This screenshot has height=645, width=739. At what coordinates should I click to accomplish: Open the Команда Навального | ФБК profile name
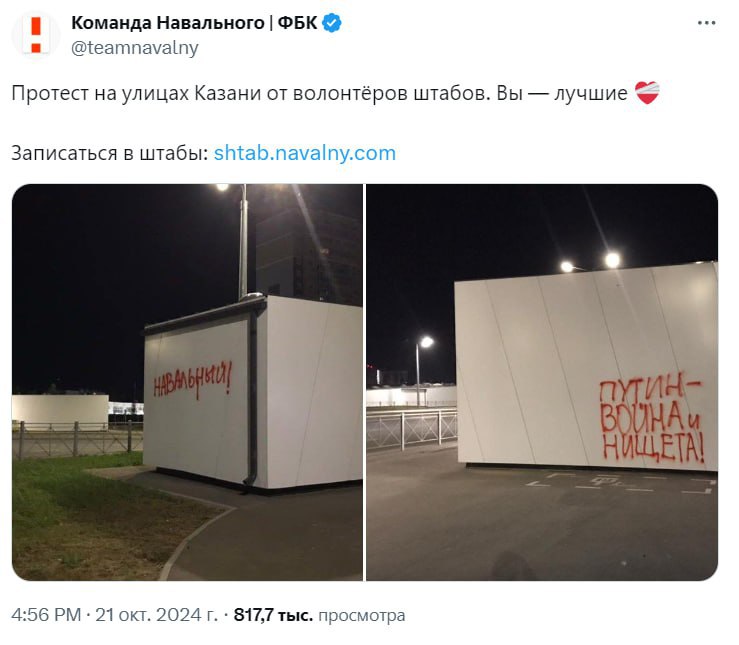pyautogui.click(x=194, y=23)
